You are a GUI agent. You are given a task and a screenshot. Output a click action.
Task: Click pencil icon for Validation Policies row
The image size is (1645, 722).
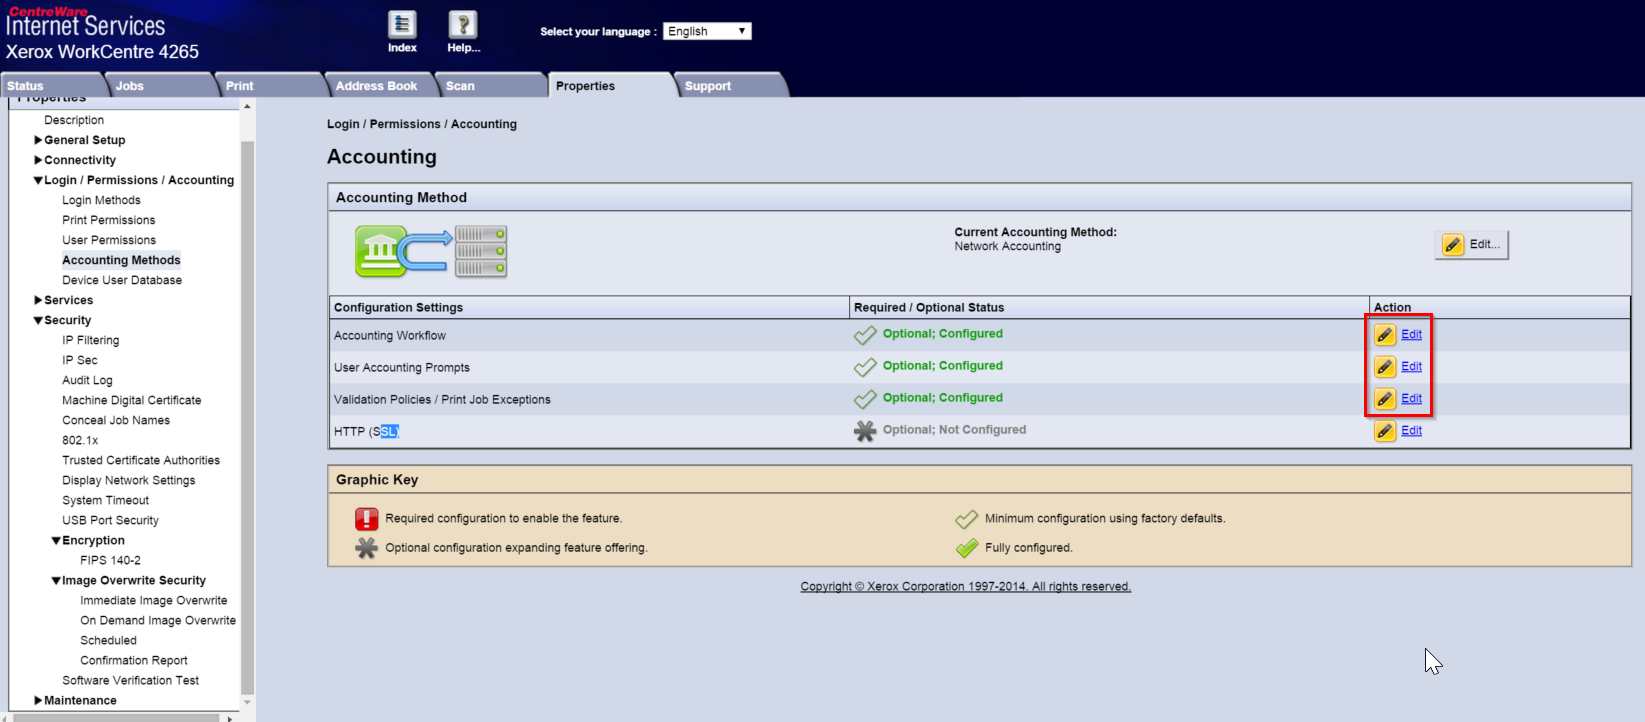(1384, 399)
